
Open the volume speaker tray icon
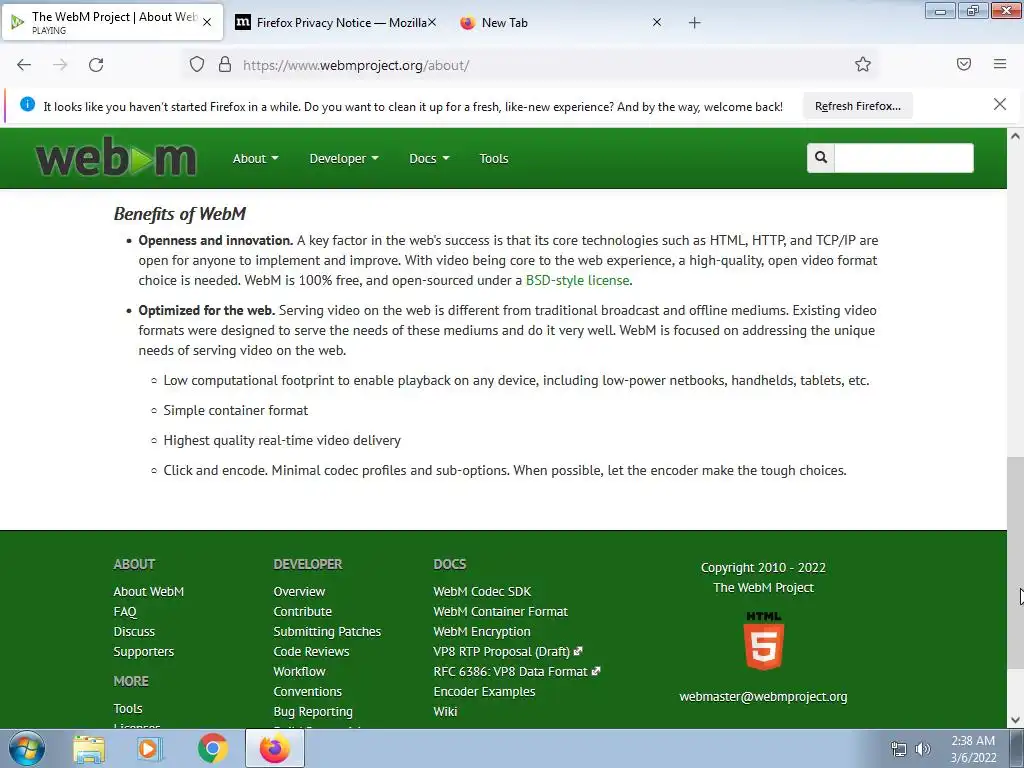[x=923, y=749]
